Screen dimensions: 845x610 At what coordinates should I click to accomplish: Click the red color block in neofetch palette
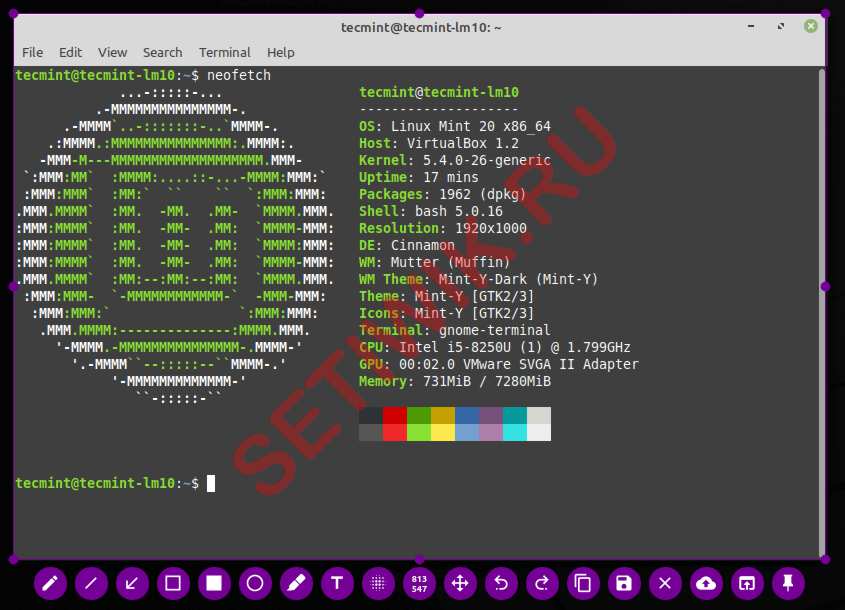point(394,415)
